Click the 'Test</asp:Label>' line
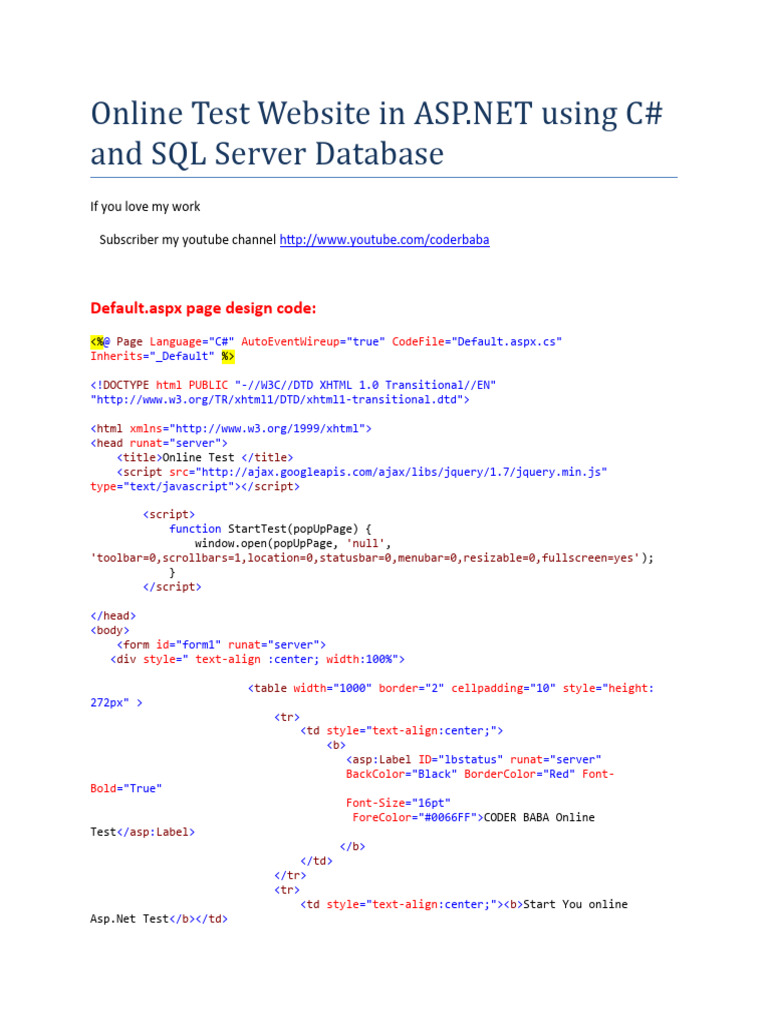 142,831
